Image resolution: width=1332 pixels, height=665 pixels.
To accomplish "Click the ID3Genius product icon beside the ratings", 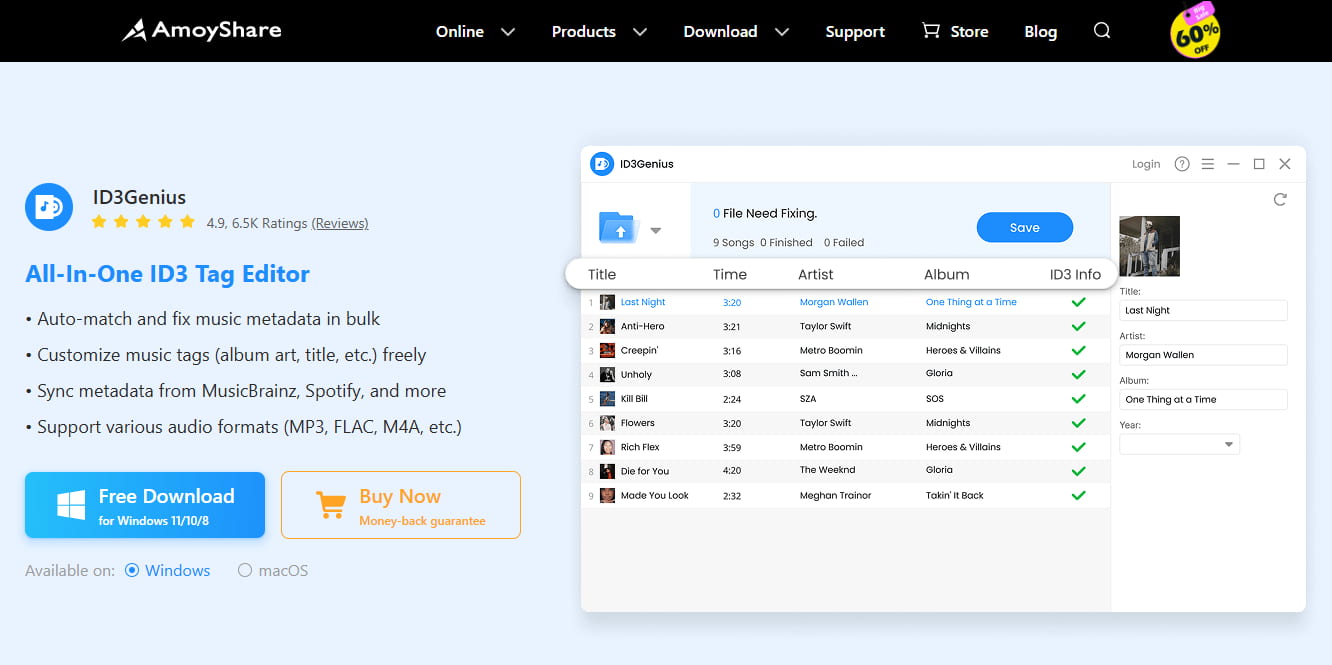I will [x=49, y=207].
